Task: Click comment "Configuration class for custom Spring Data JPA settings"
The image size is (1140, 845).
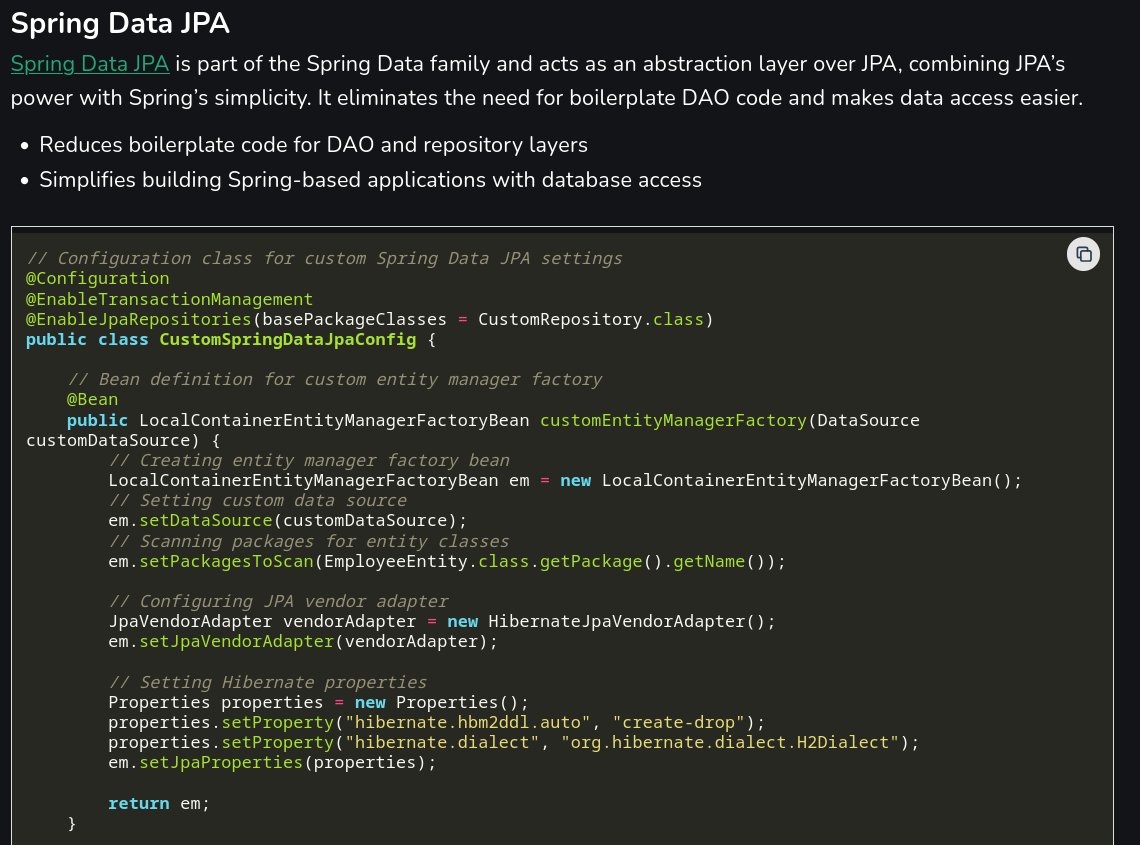Action: click(324, 258)
